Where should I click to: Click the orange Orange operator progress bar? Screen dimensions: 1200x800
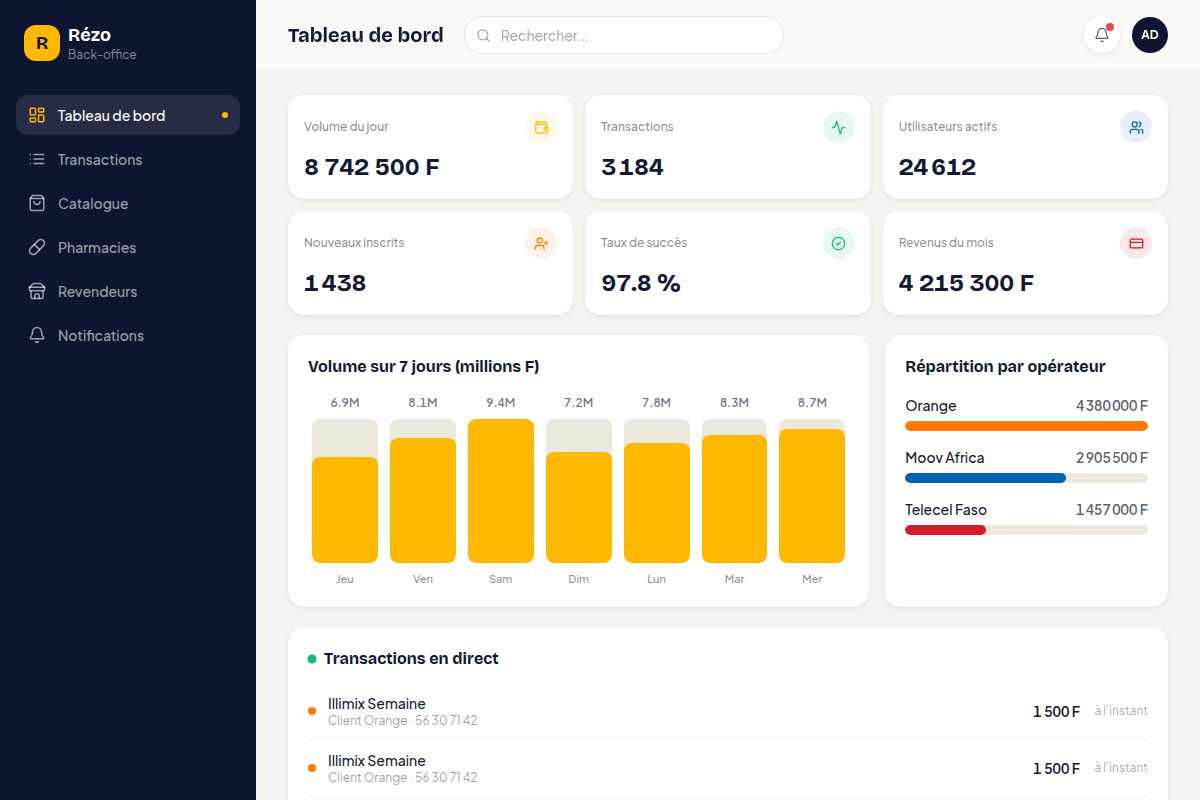1026,426
